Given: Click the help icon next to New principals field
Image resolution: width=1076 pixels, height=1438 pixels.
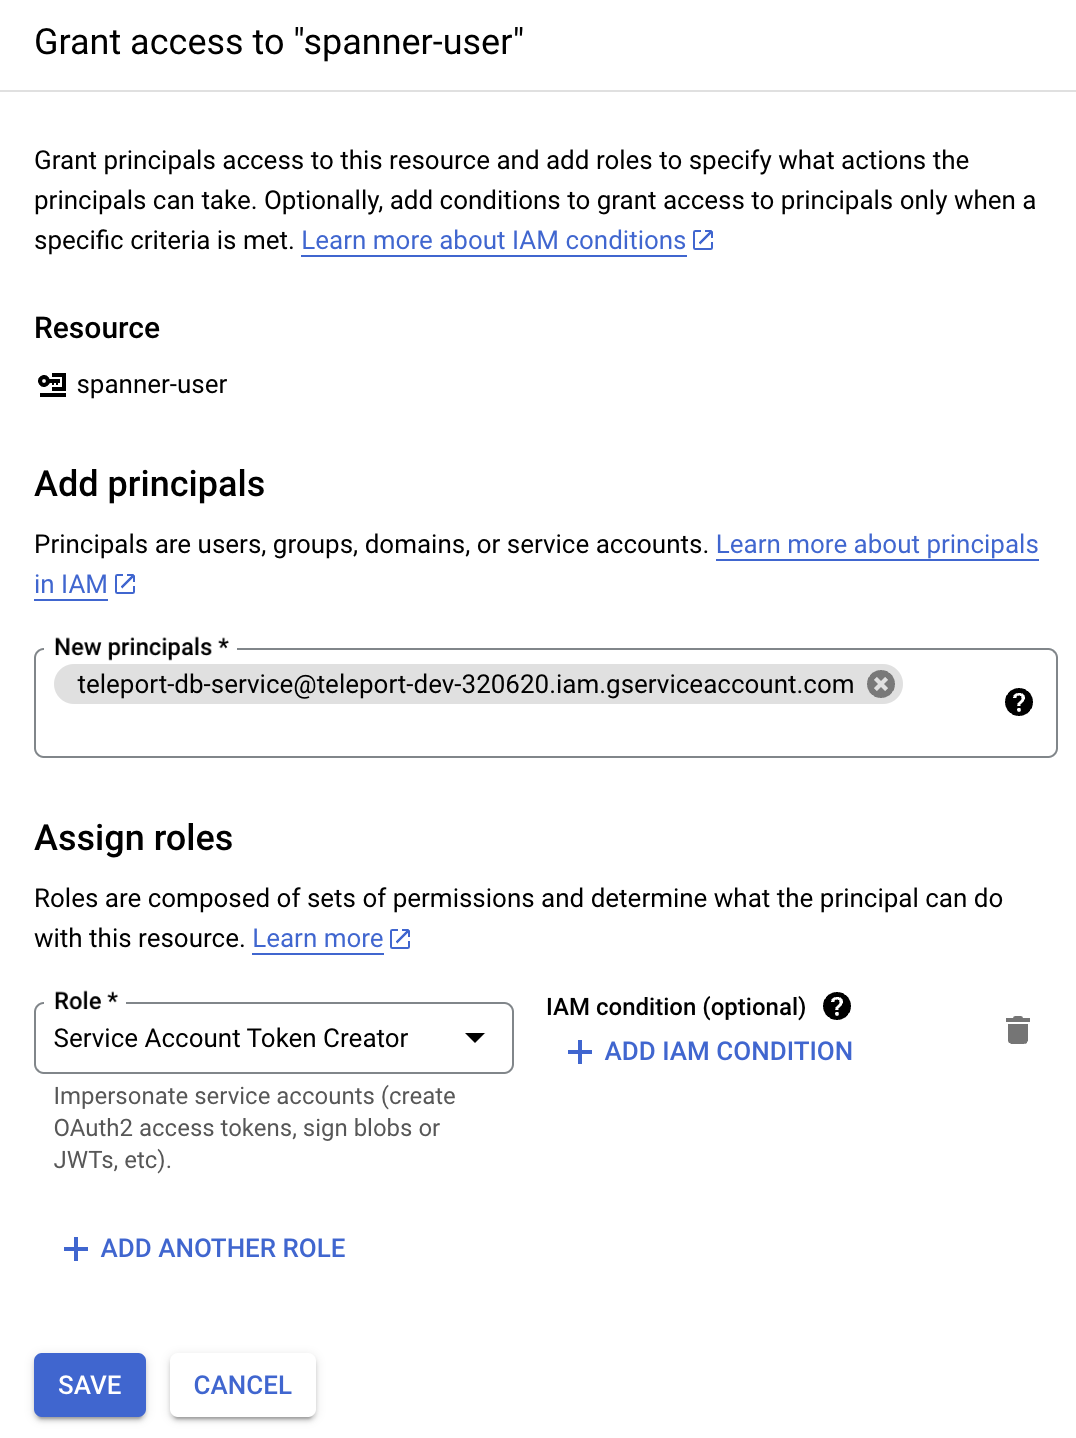Looking at the screenshot, I should (1019, 702).
